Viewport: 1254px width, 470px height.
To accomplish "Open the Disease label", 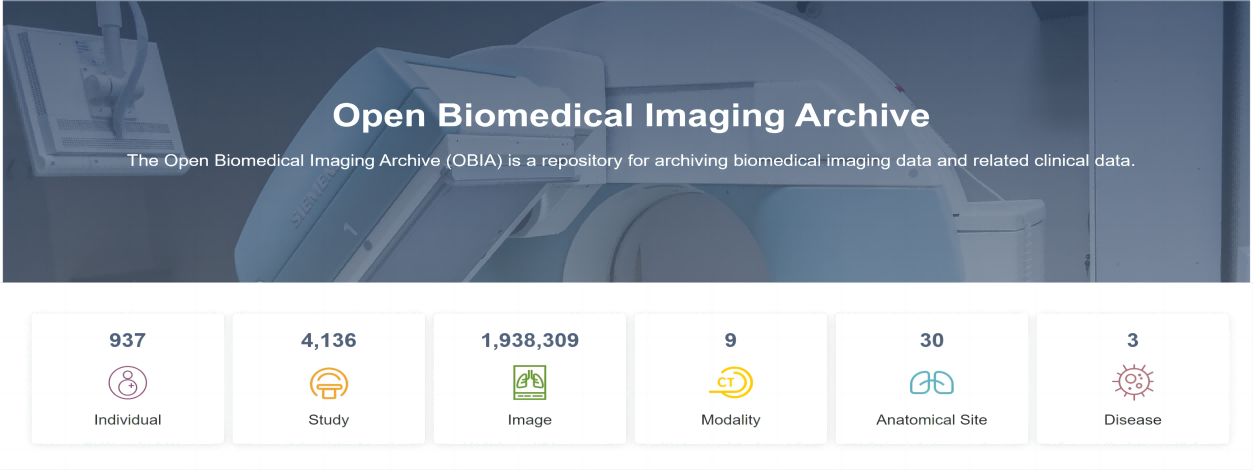I will (x=1133, y=420).
